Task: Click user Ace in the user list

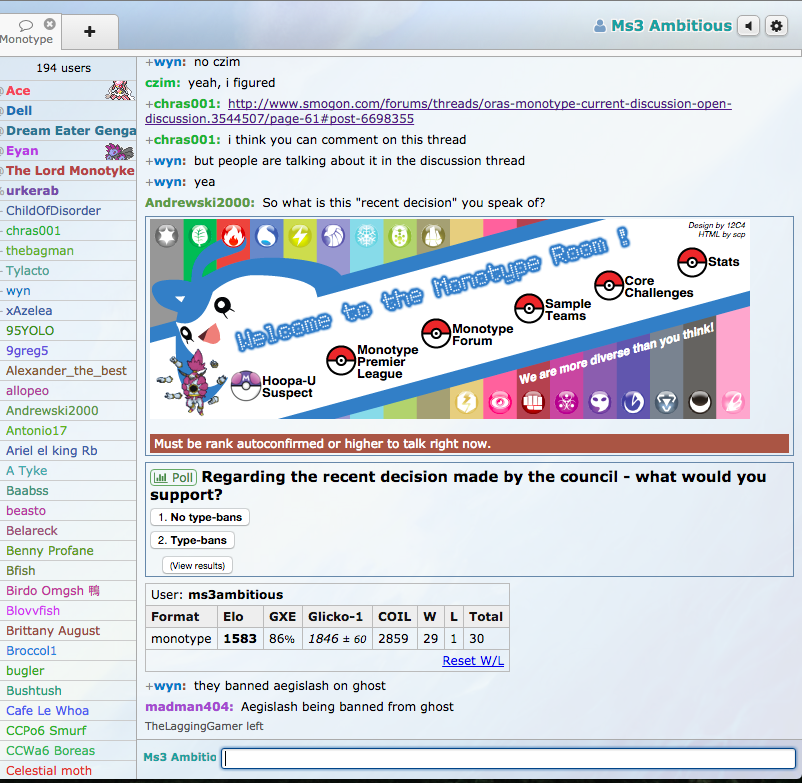Action: tap(68, 91)
